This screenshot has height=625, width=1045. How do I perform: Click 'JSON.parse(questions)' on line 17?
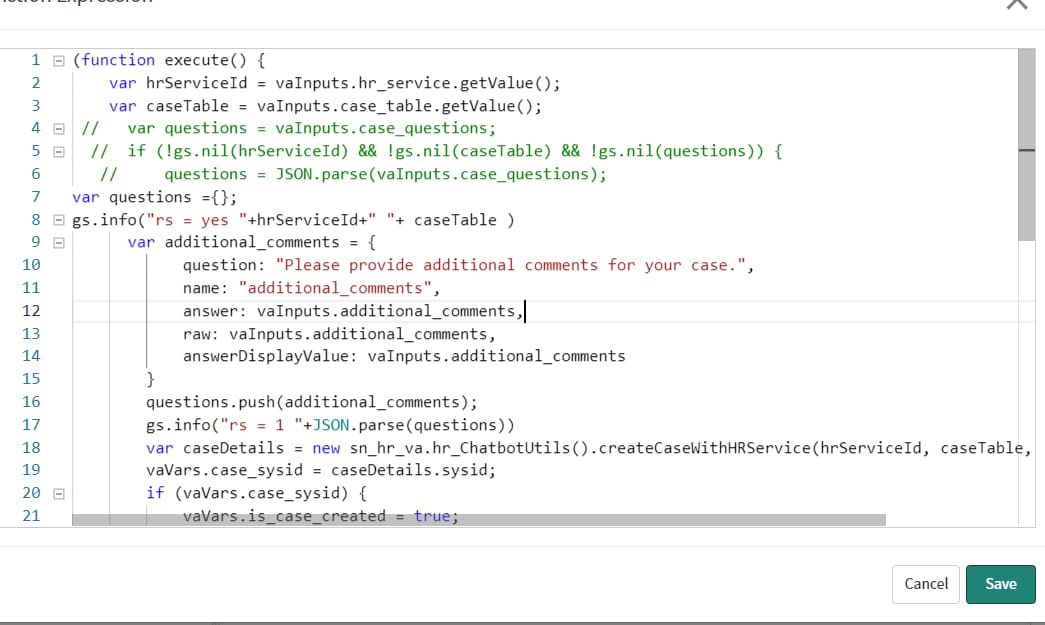coord(410,425)
